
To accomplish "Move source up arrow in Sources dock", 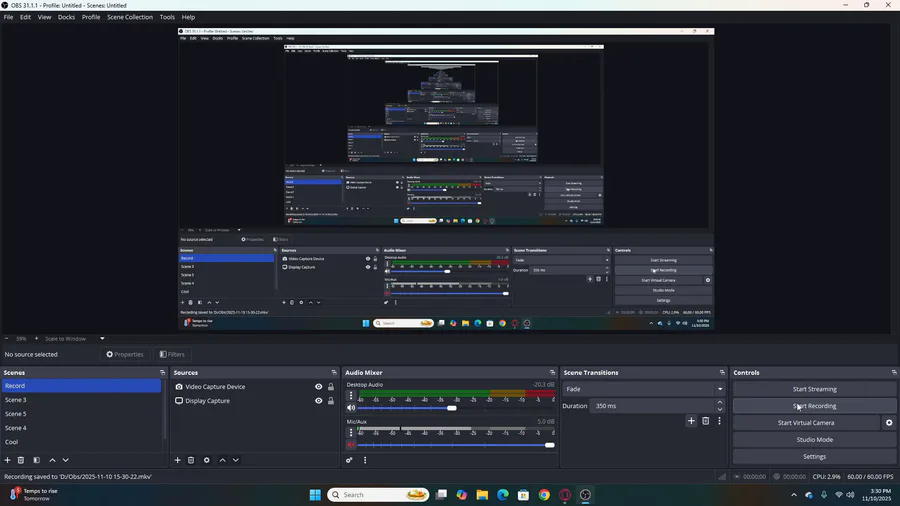I will click(223, 460).
